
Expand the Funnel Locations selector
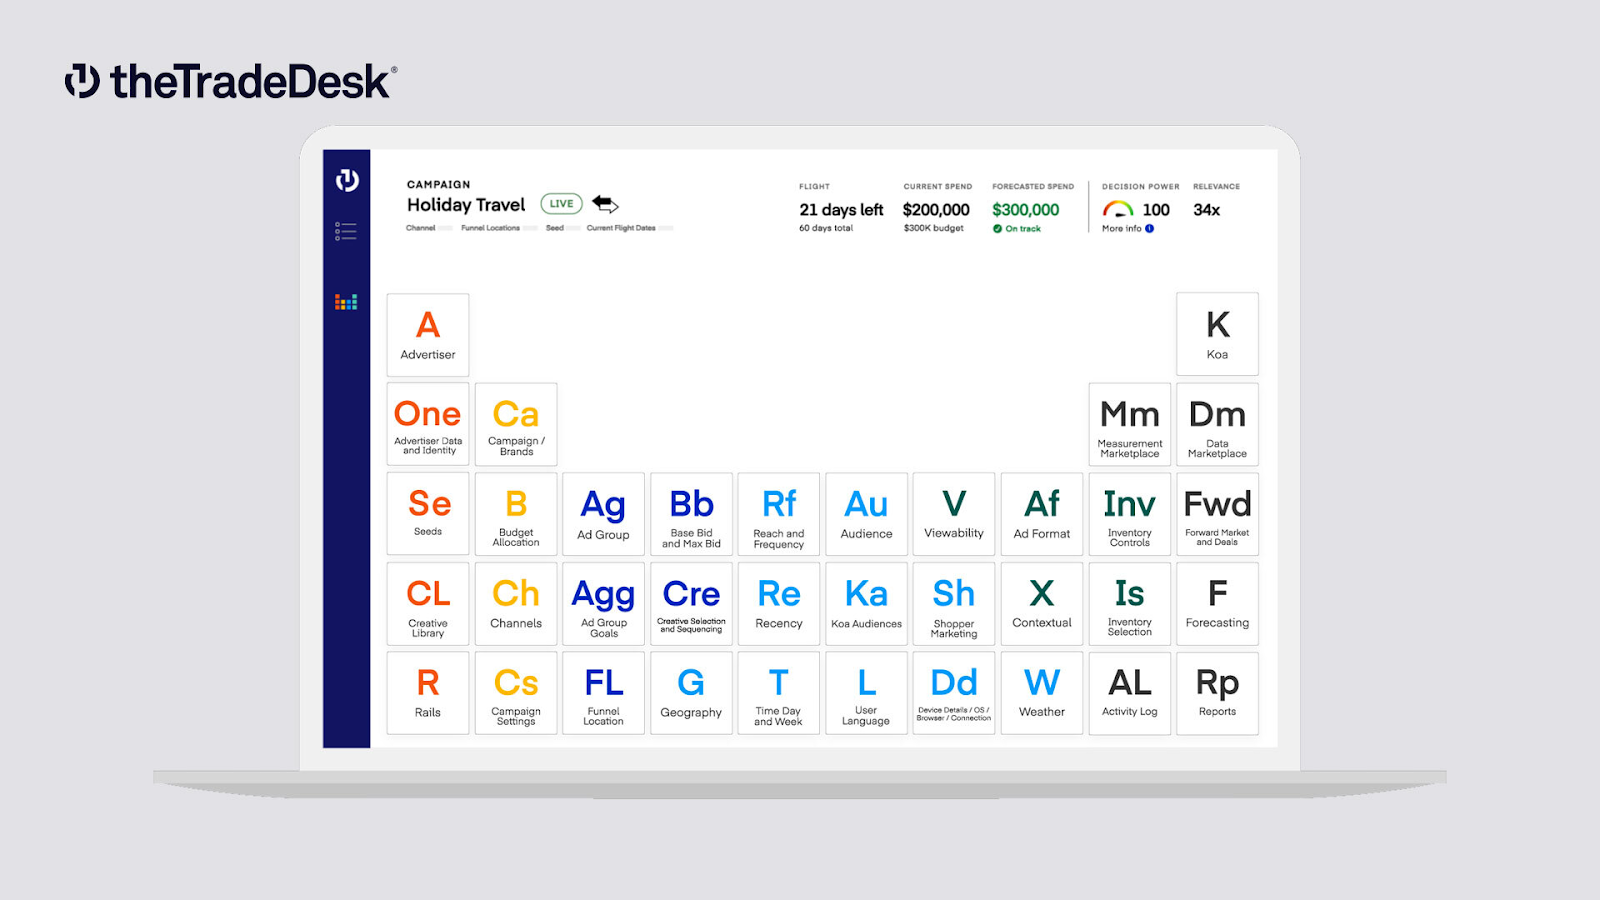[491, 228]
